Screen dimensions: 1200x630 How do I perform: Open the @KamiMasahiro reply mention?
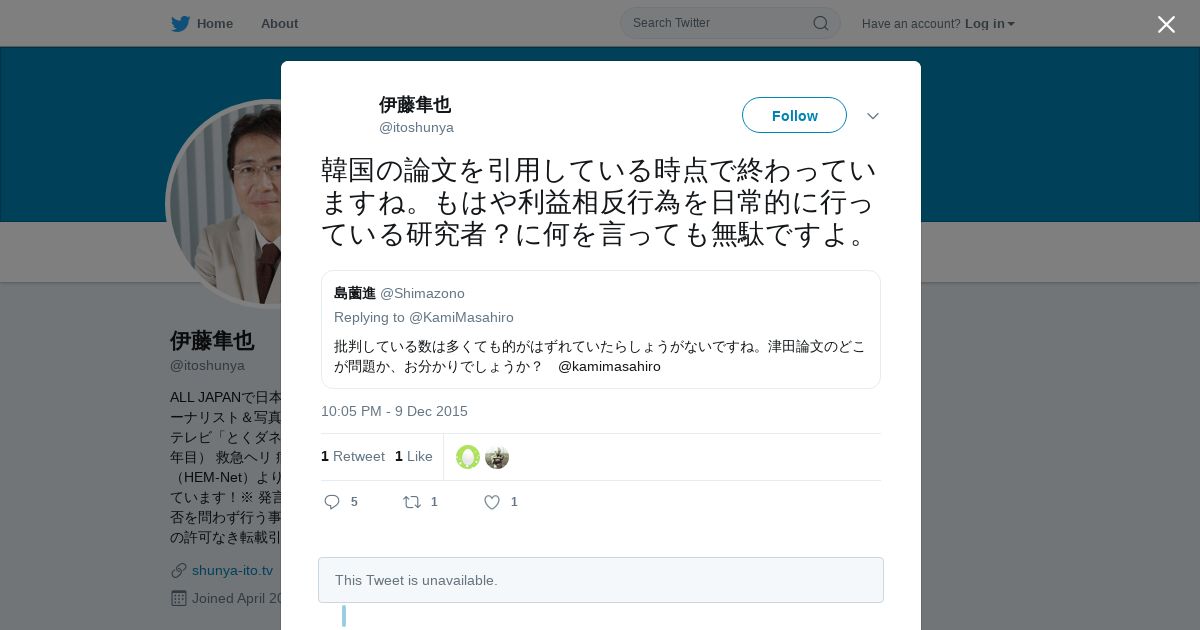(461, 317)
